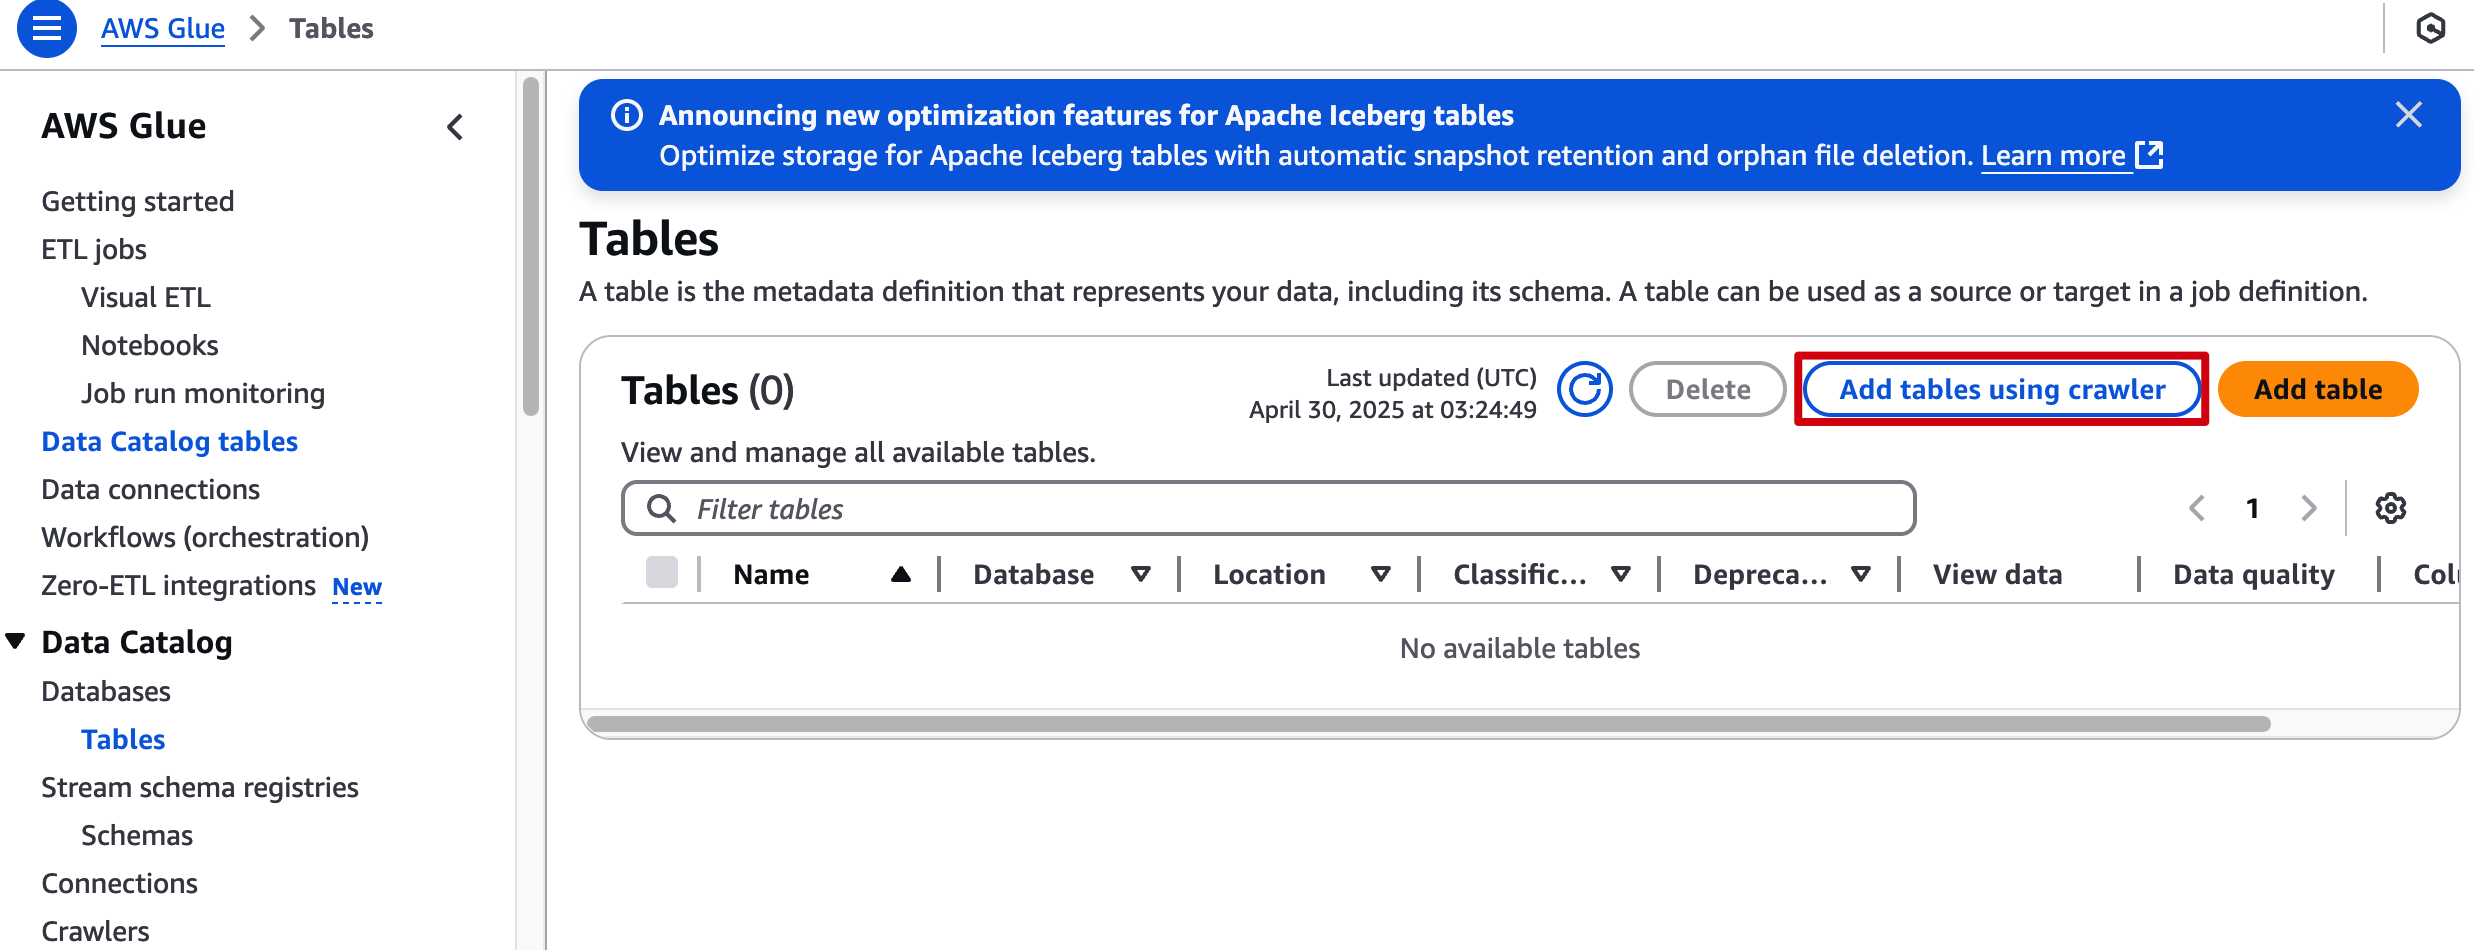Image resolution: width=2474 pixels, height=950 pixels.
Task: Sort tables by Name ascending arrow
Action: [x=901, y=574]
